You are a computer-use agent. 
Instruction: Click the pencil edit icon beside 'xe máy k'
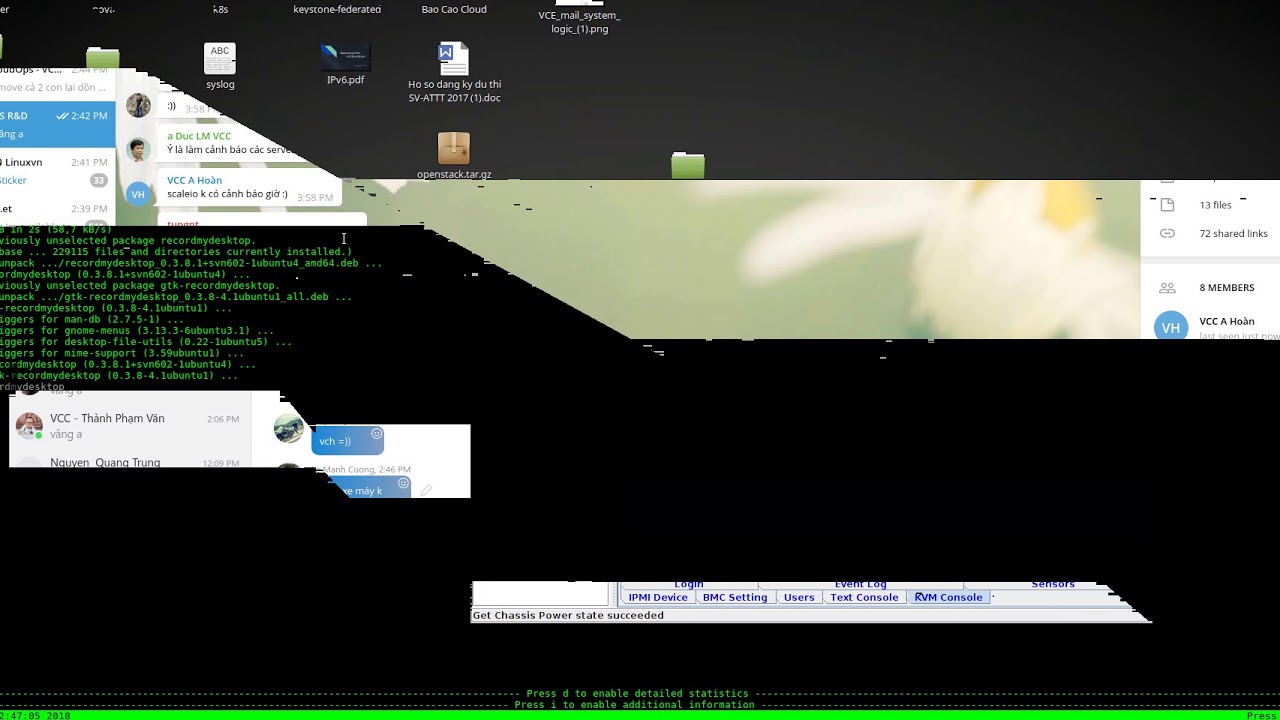(x=426, y=490)
